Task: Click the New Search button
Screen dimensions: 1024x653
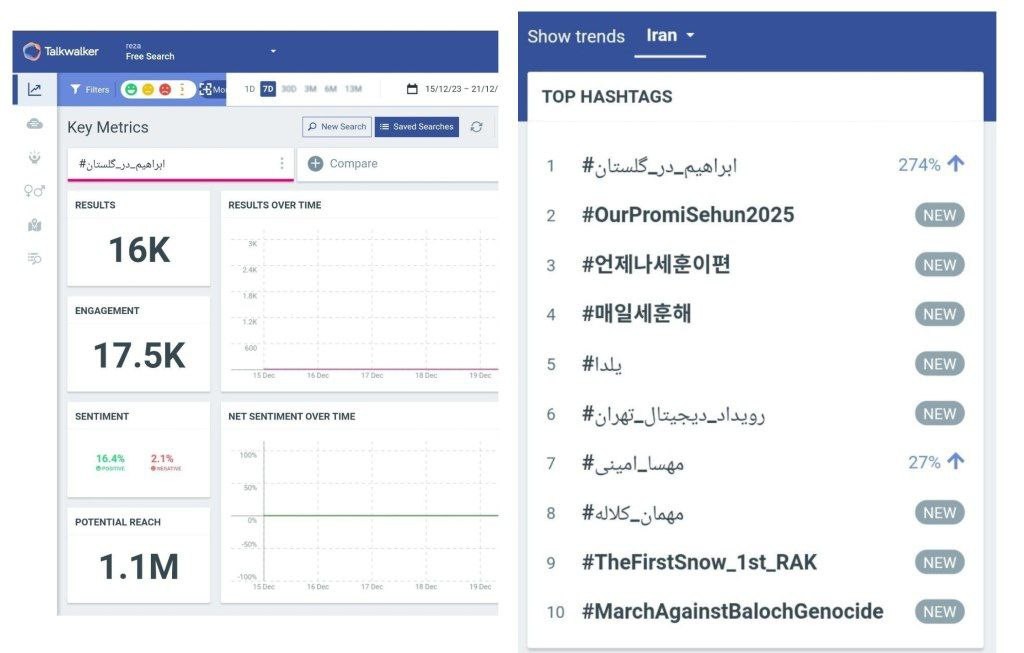Action: click(x=337, y=127)
